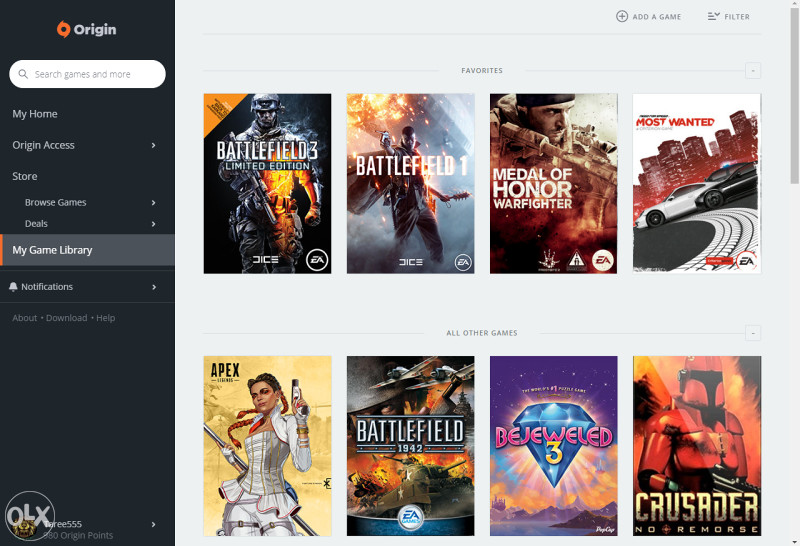
Task: Click the EA Games badge on Battlefield 1942
Action: tap(411, 518)
